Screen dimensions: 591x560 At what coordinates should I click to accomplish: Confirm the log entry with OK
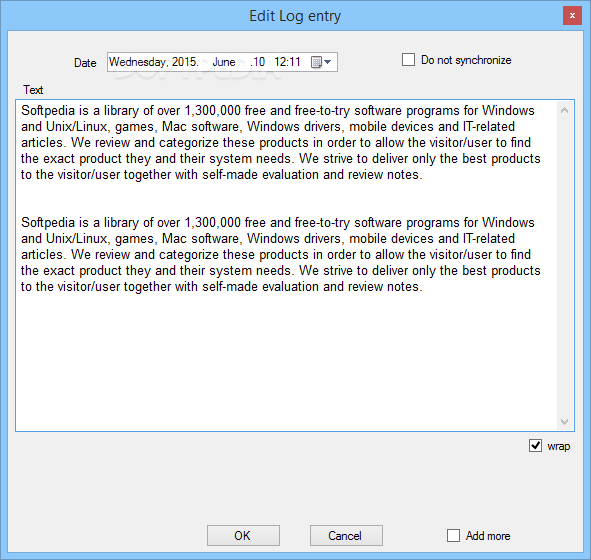click(243, 536)
